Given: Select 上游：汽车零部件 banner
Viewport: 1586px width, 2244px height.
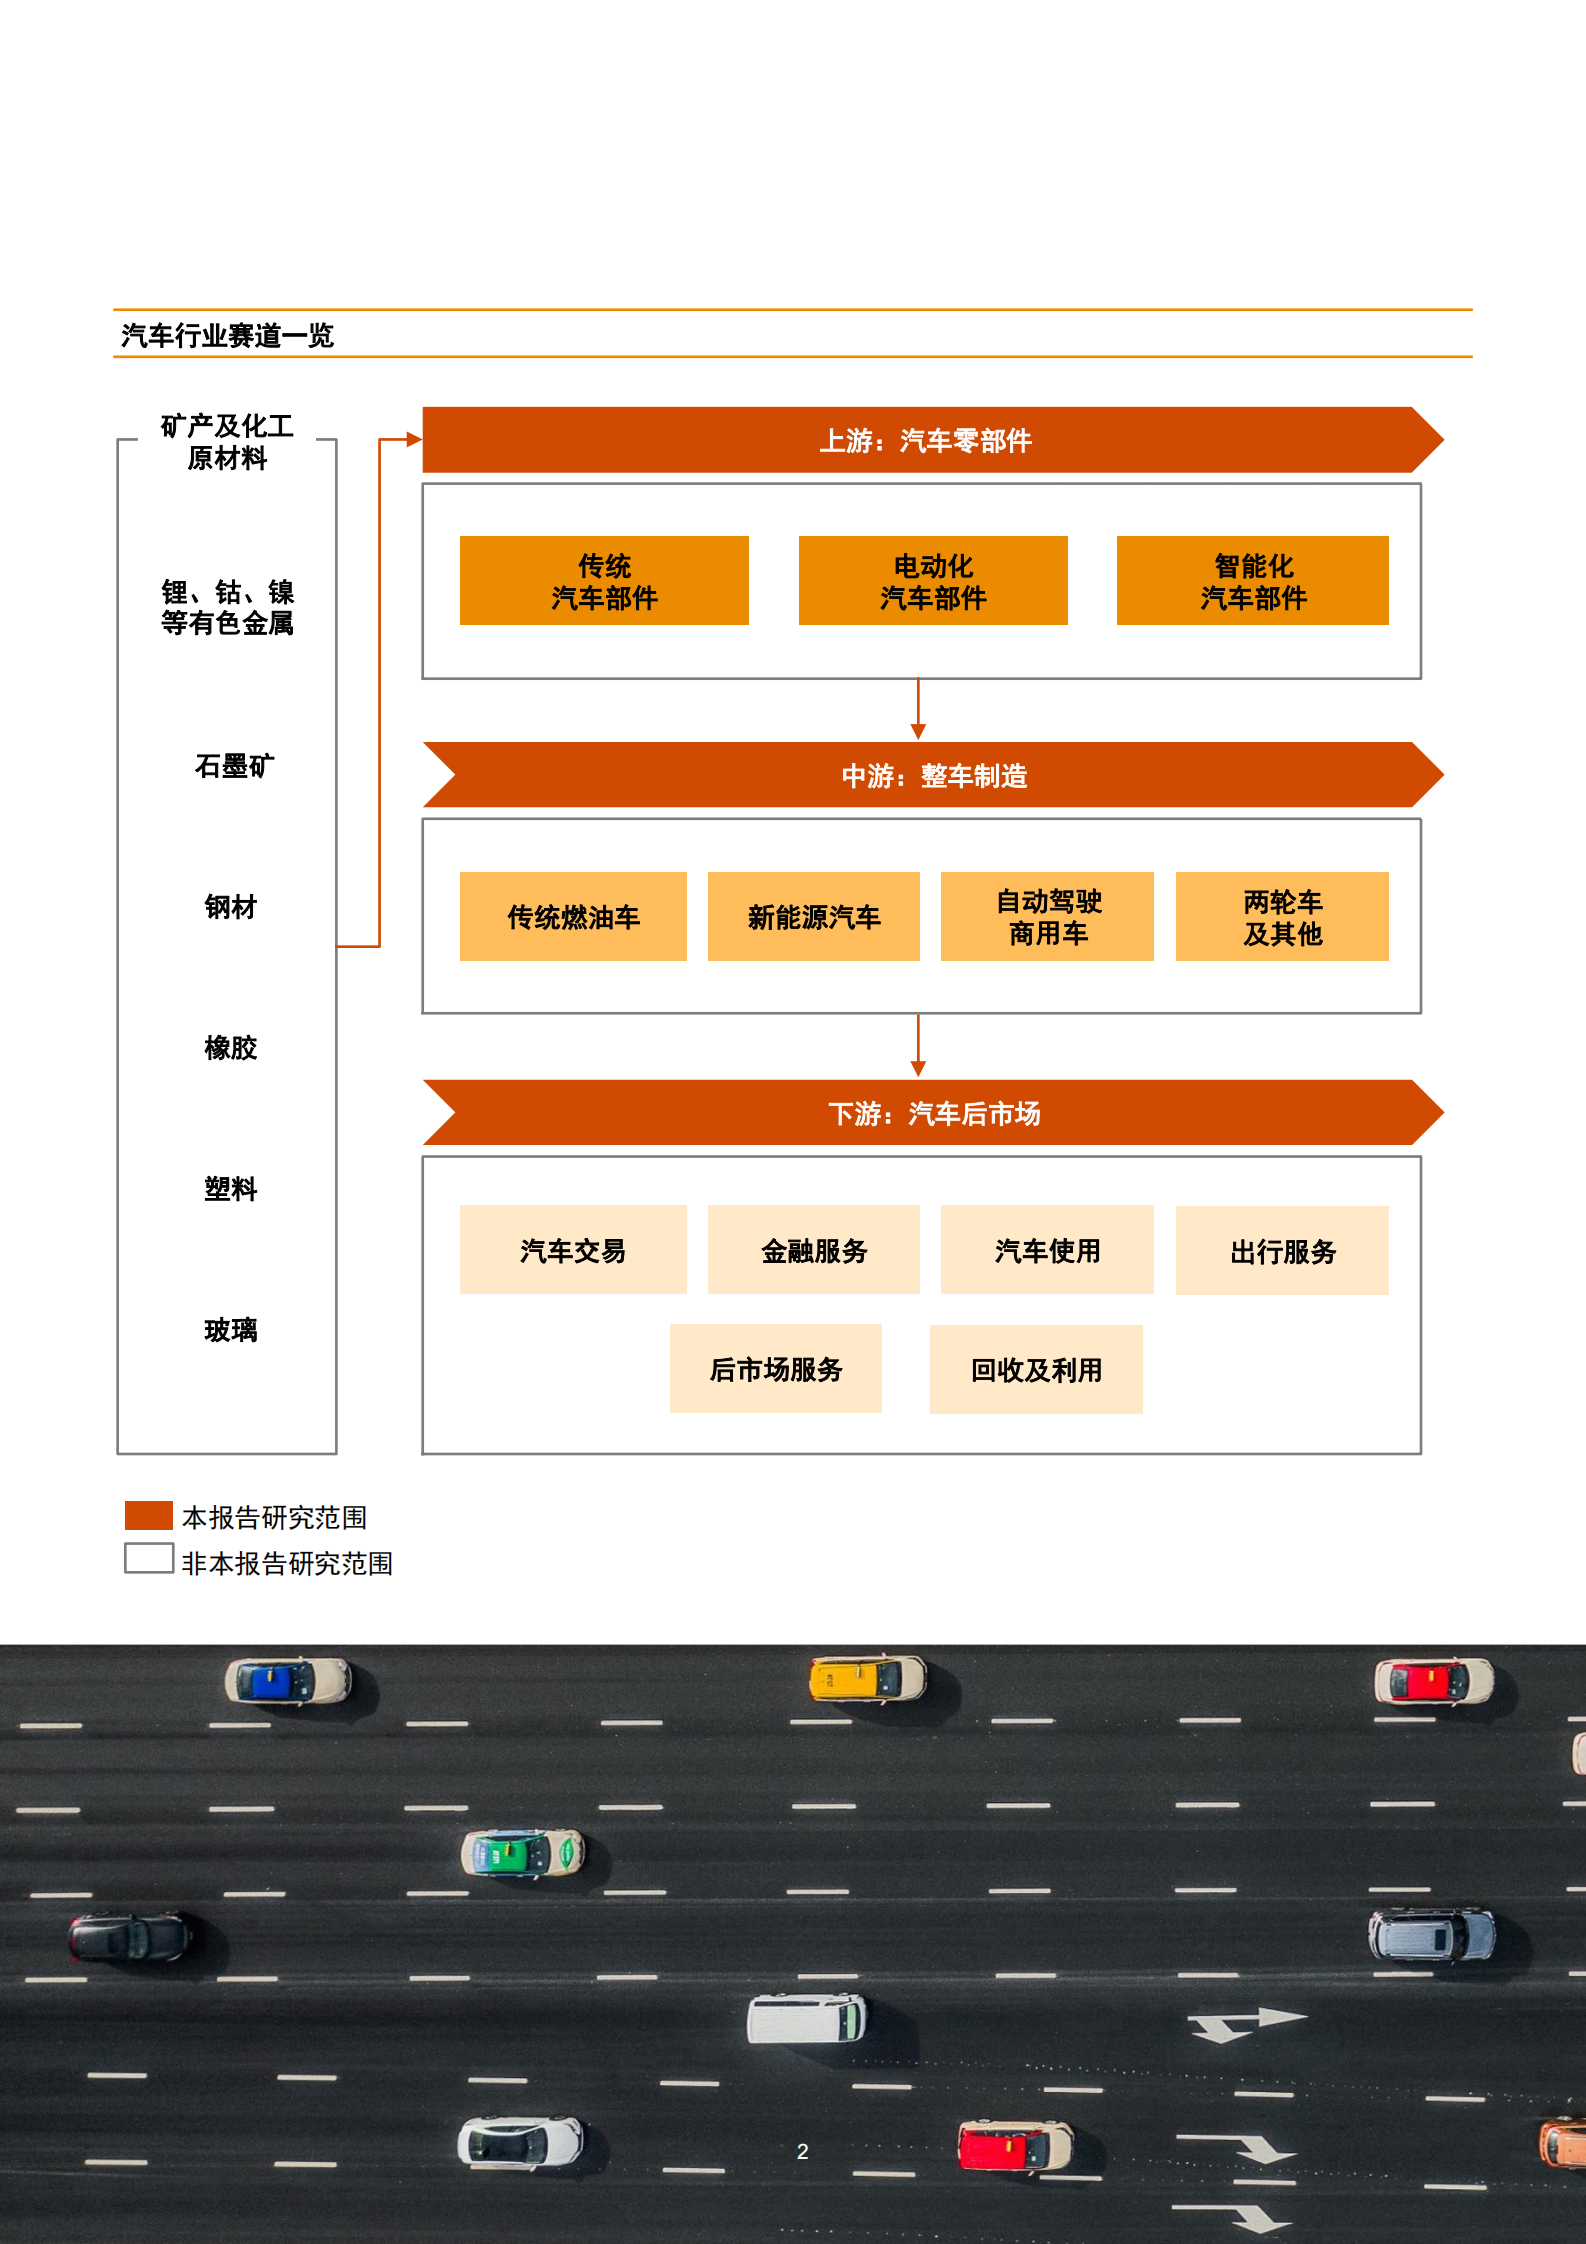Looking at the screenshot, I should pyautogui.click(x=932, y=440).
